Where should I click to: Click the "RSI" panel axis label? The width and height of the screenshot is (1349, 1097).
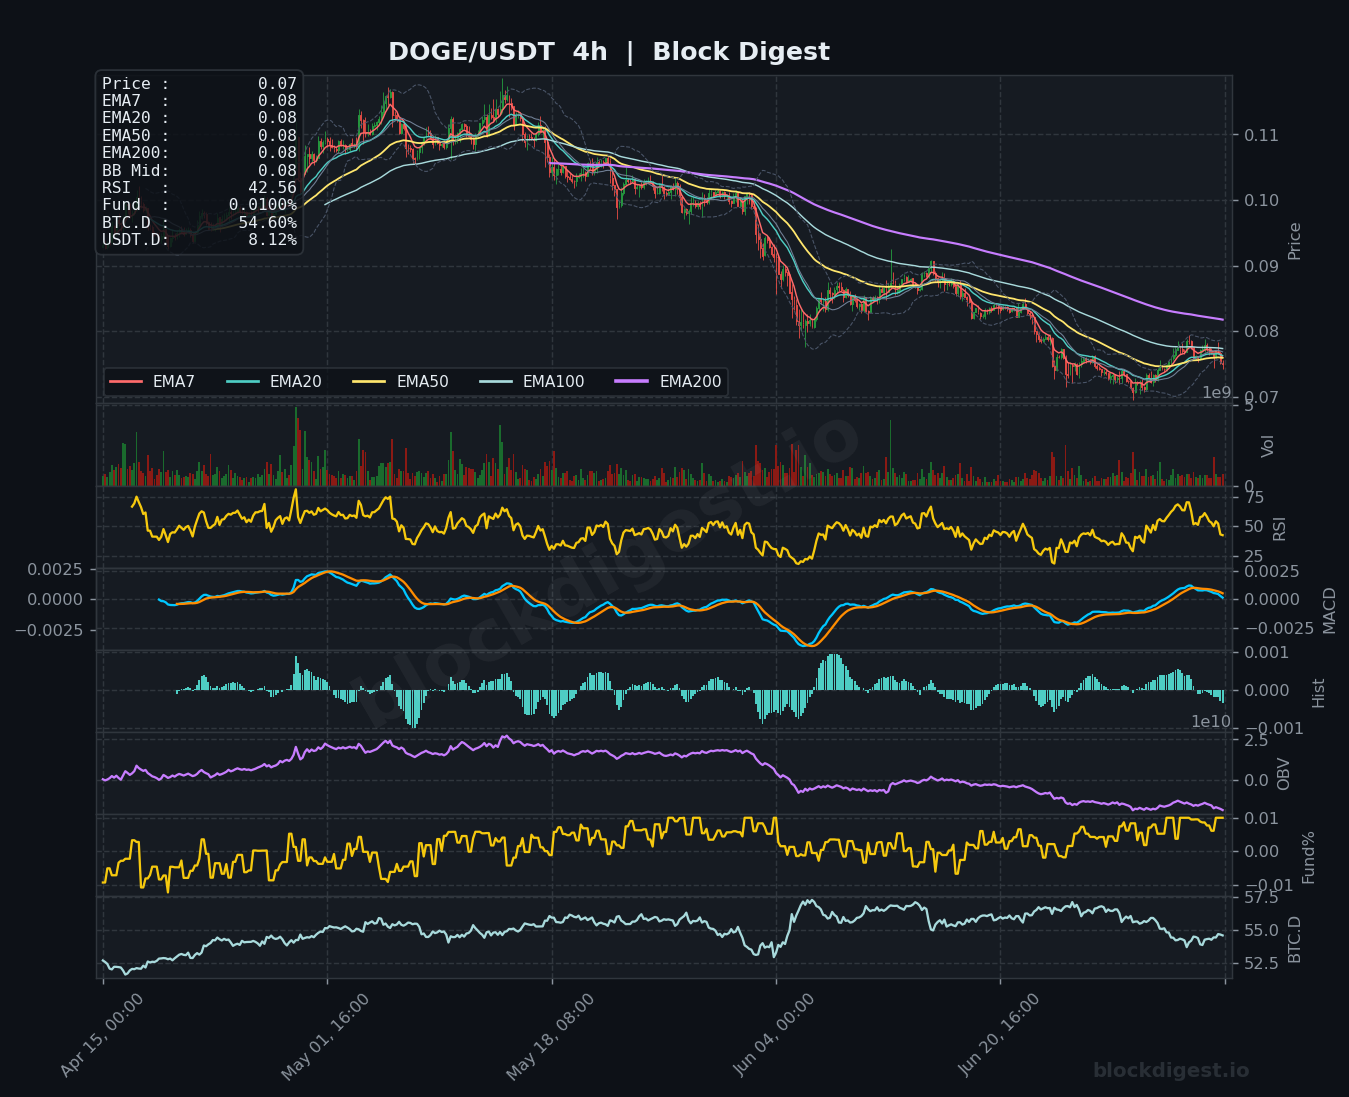tap(1280, 528)
